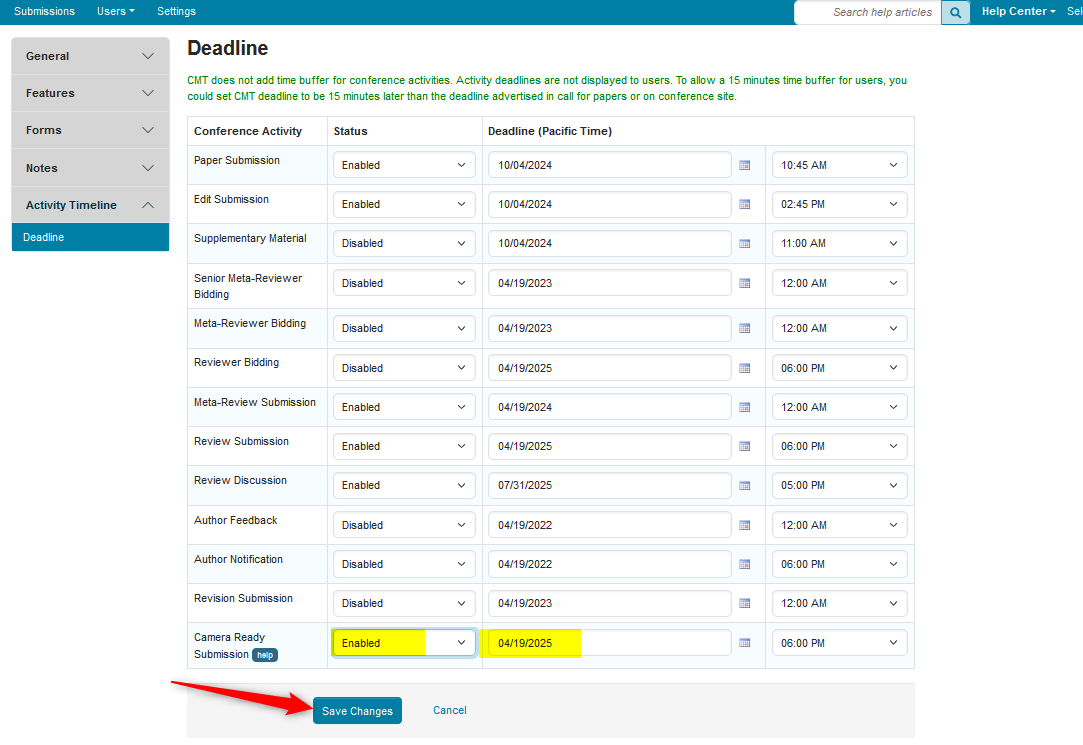Open calendar icon for Reviewer Bidding date

[x=744, y=368]
